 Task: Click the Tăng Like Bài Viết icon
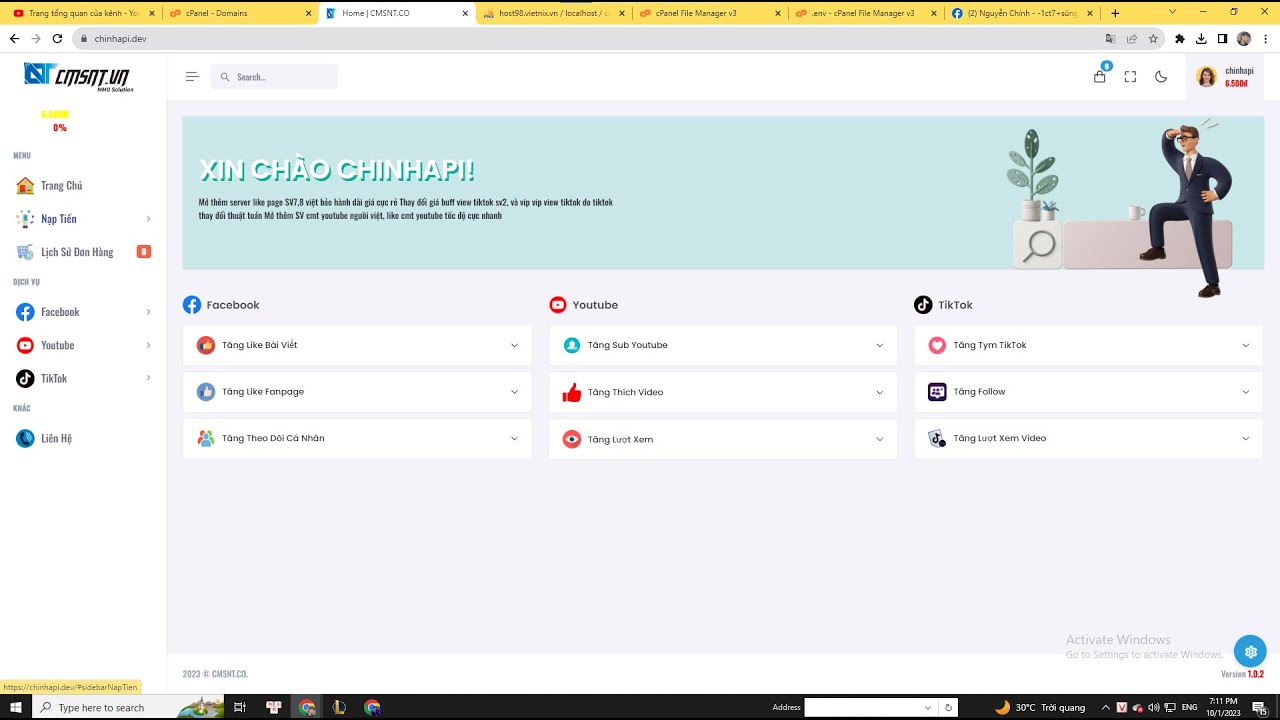click(206, 345)
